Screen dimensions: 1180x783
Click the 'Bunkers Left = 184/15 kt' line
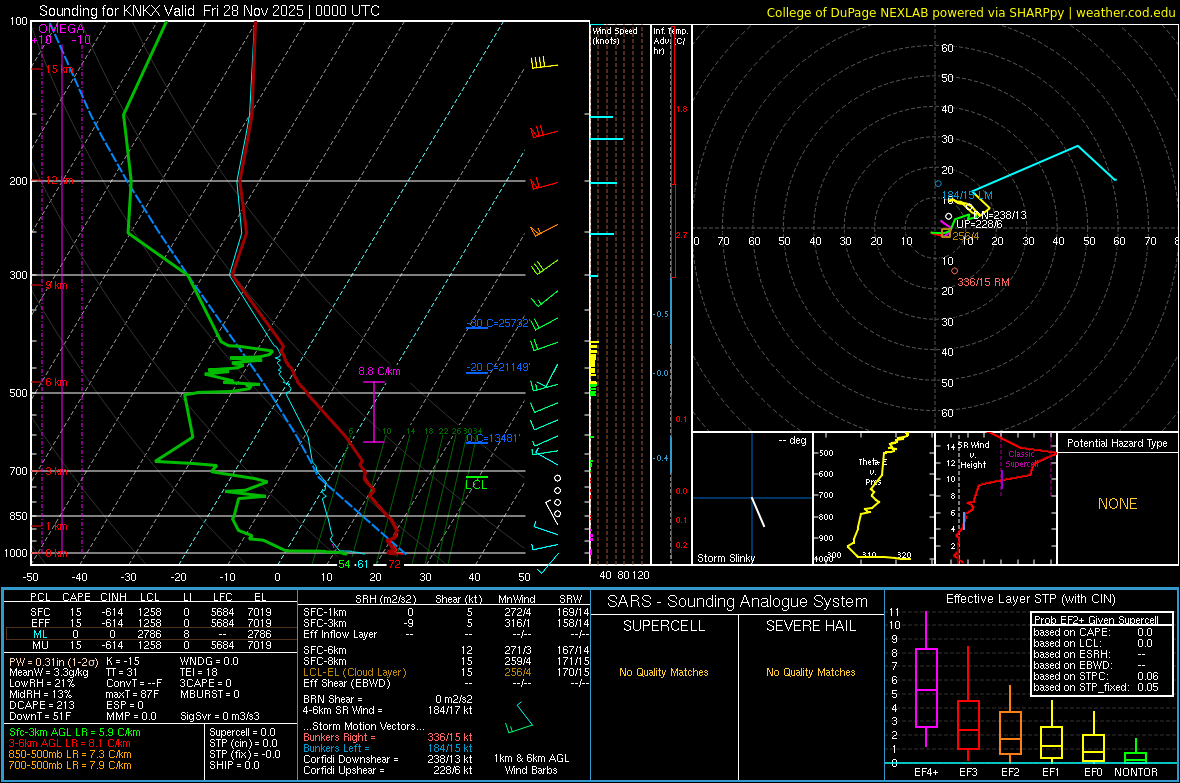click(388, 748)
